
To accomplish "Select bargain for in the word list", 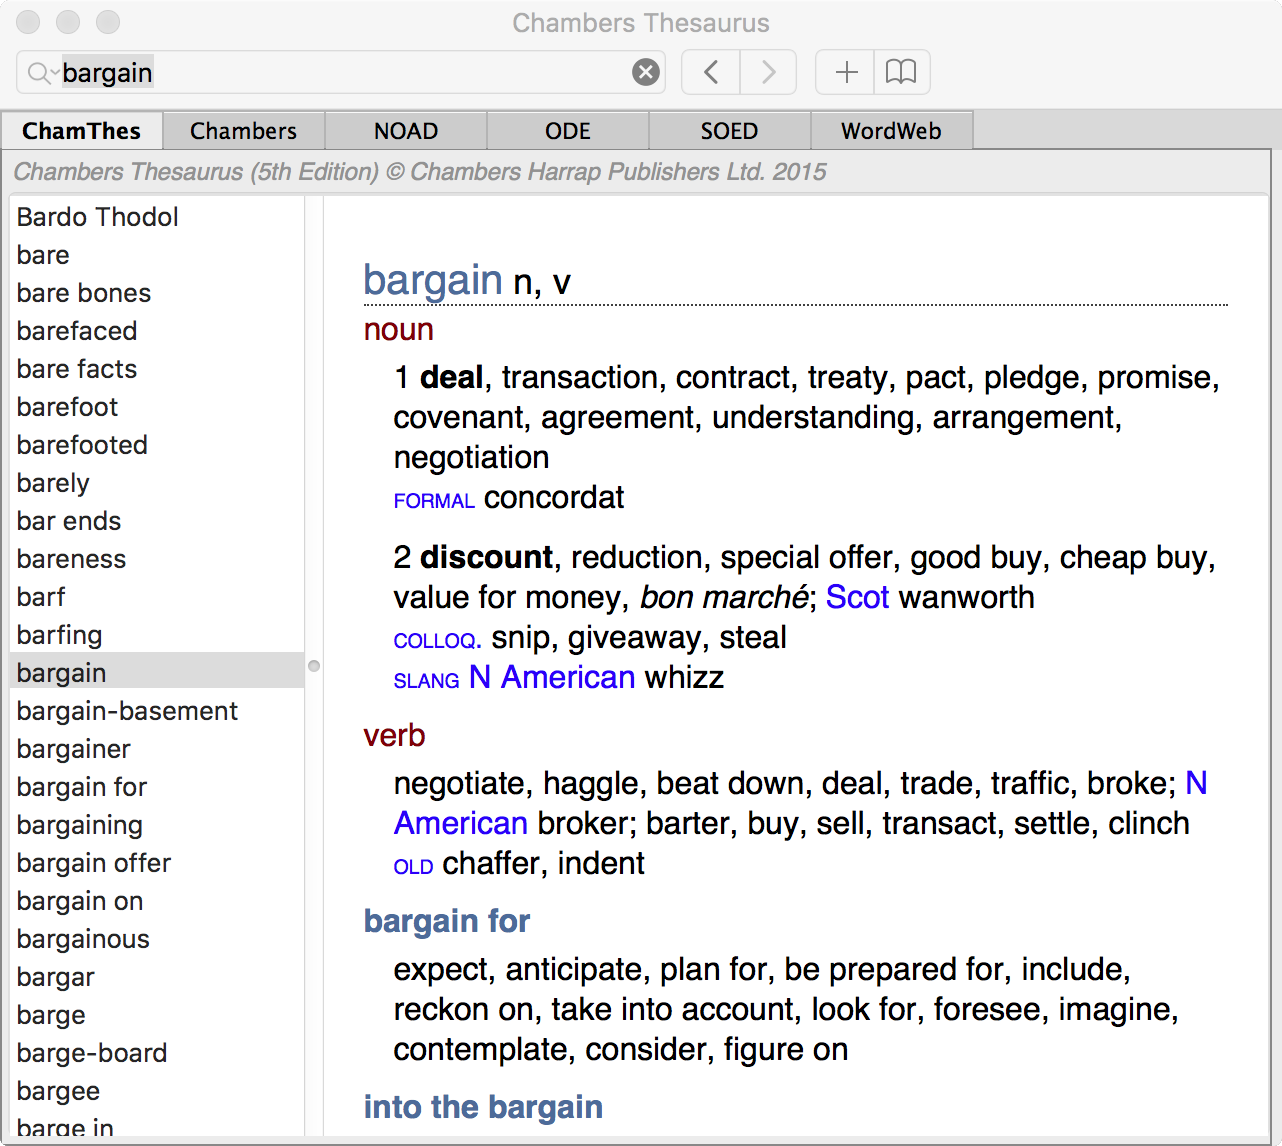I will coord(157,787).
